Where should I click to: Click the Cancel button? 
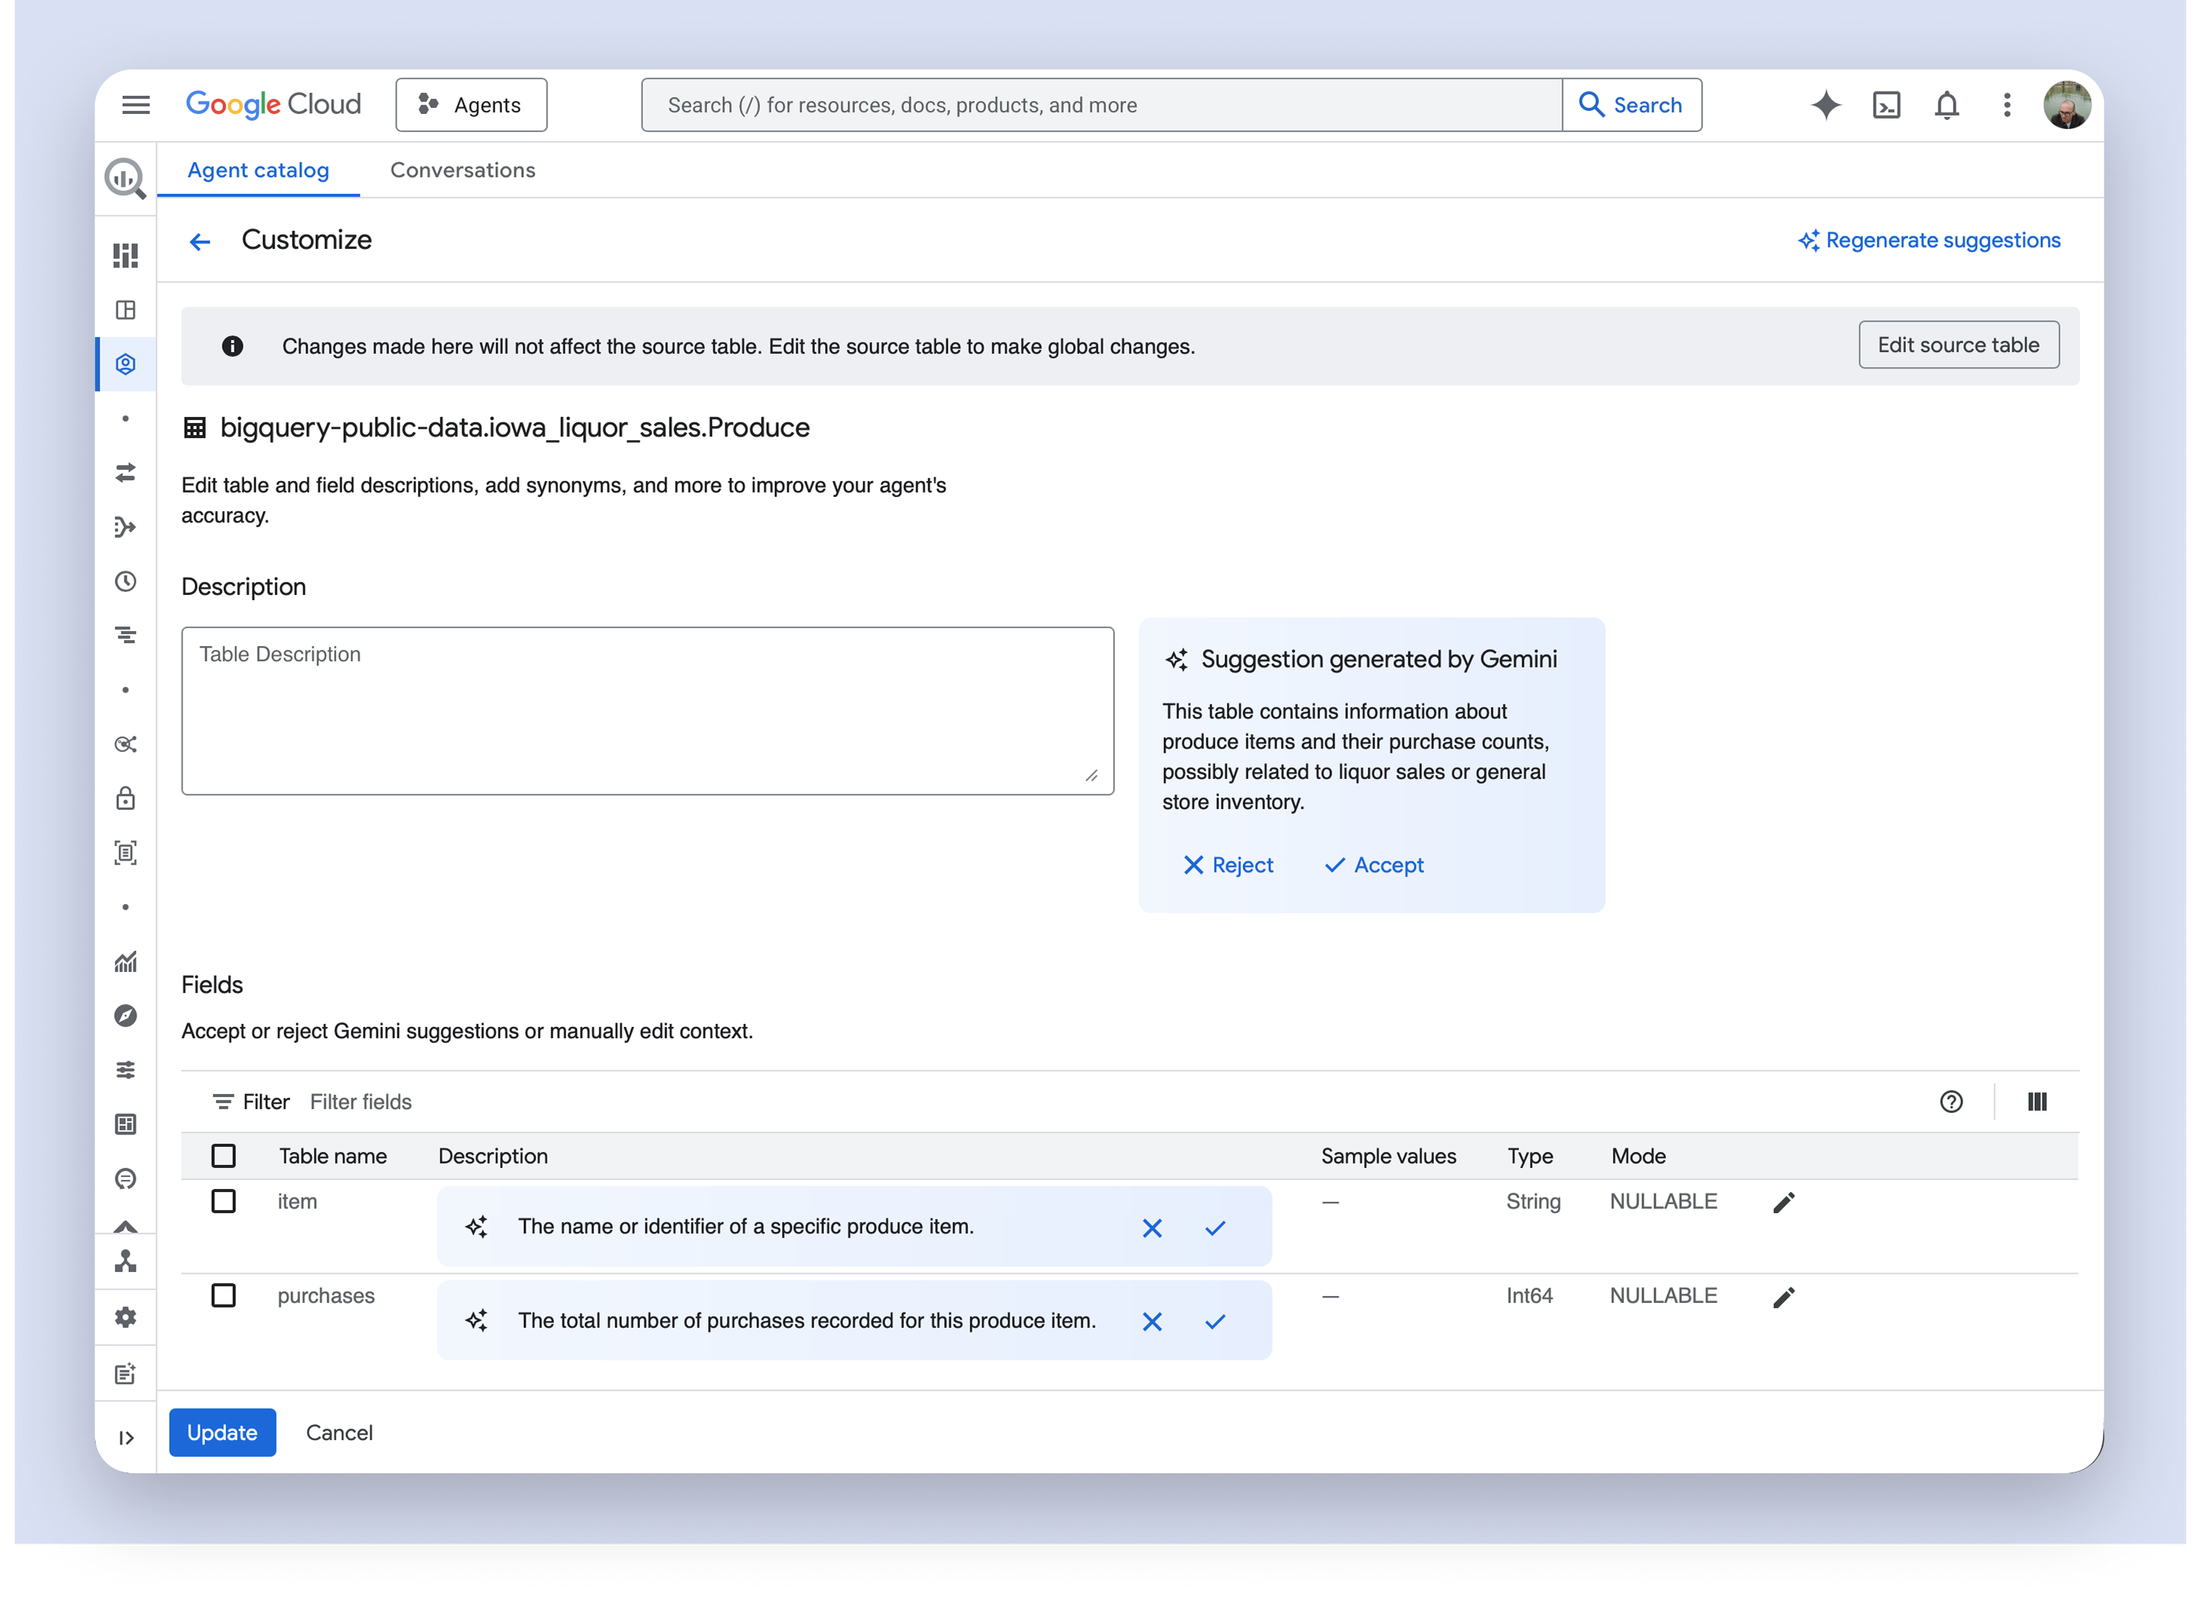click(339, 1433)
